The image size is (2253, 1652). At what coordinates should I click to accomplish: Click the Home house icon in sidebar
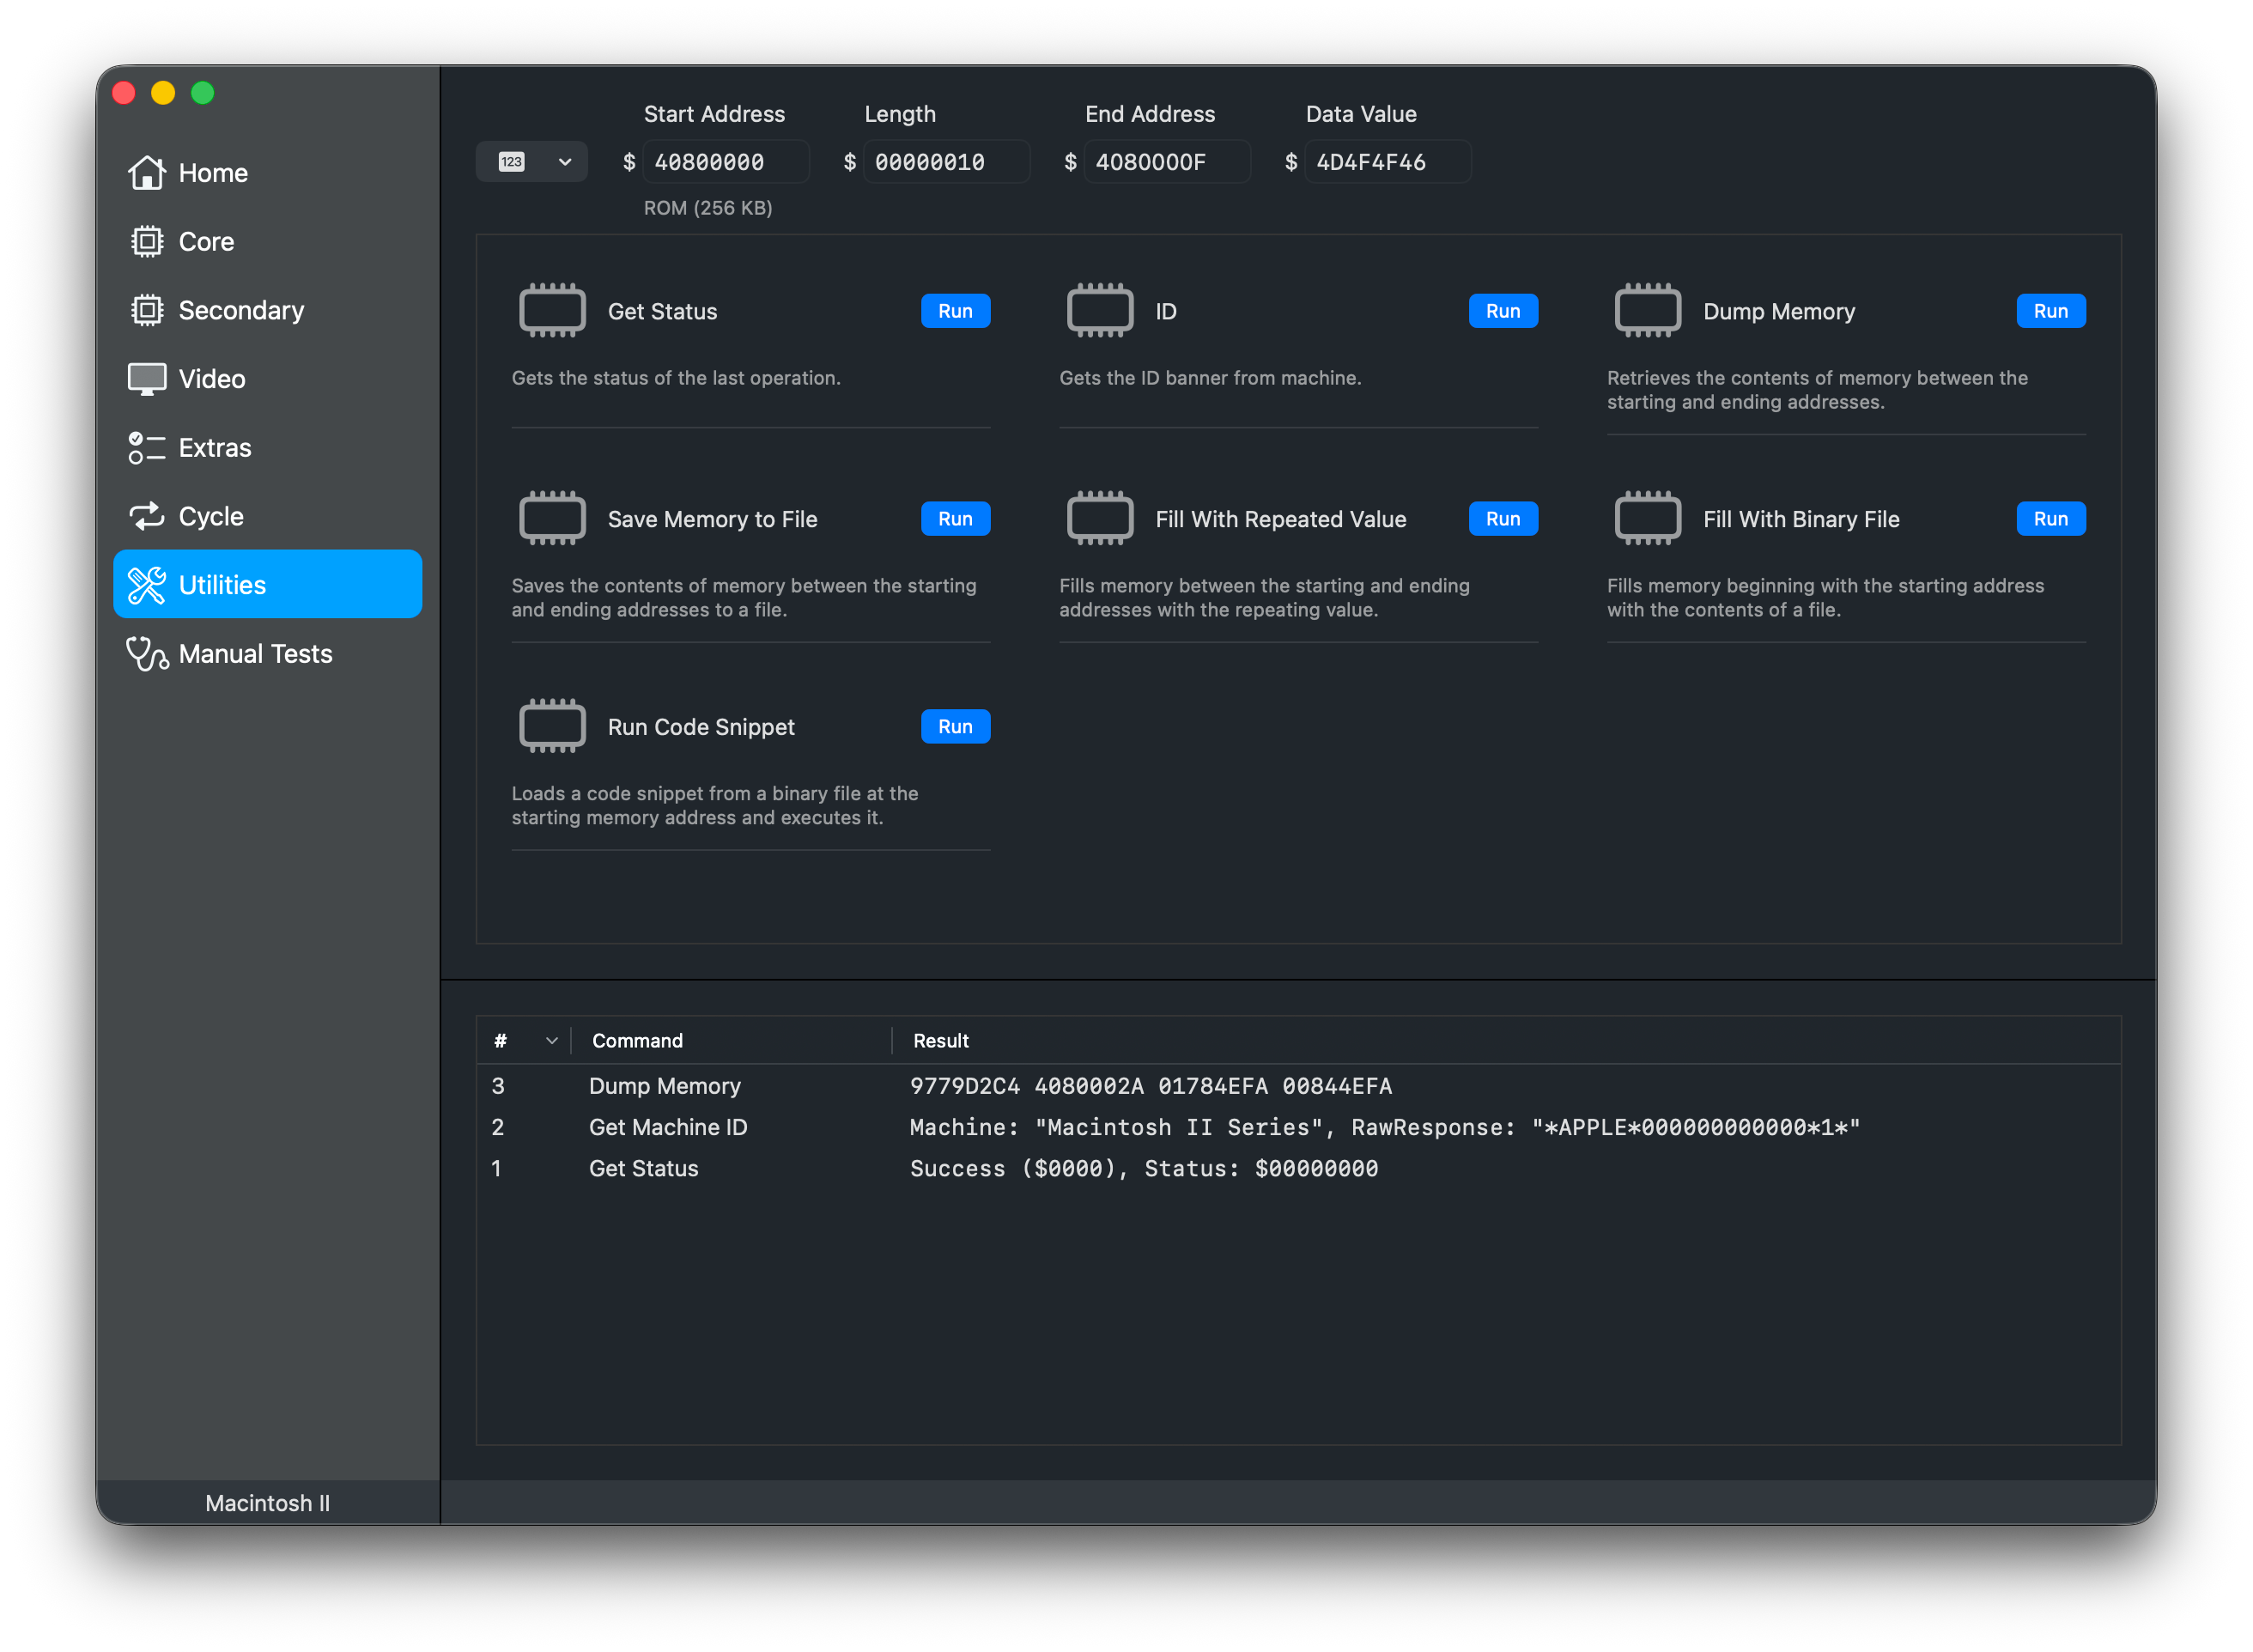[146, 173]
